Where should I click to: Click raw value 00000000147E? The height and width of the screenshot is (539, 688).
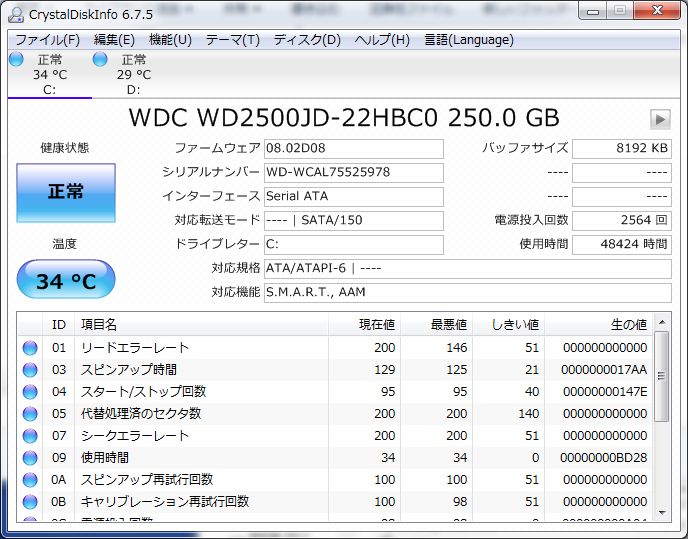605,392
